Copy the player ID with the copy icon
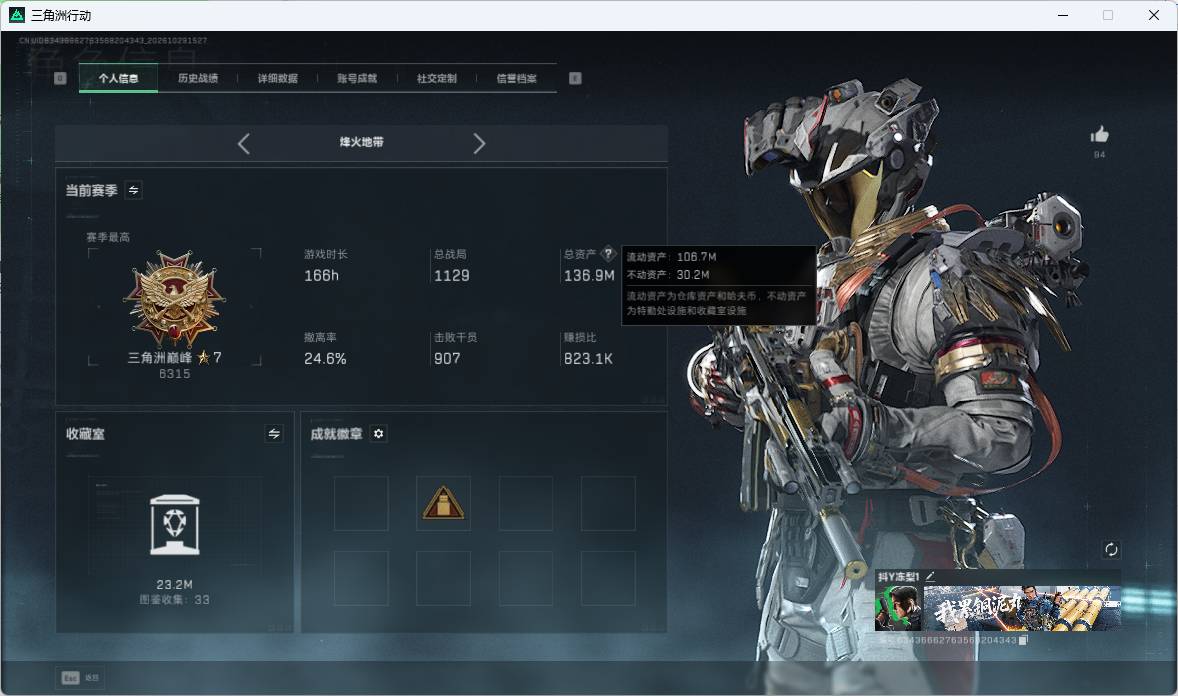Image resolution: width=1178 pixels, height=696 pixels. click(1022, 640)
